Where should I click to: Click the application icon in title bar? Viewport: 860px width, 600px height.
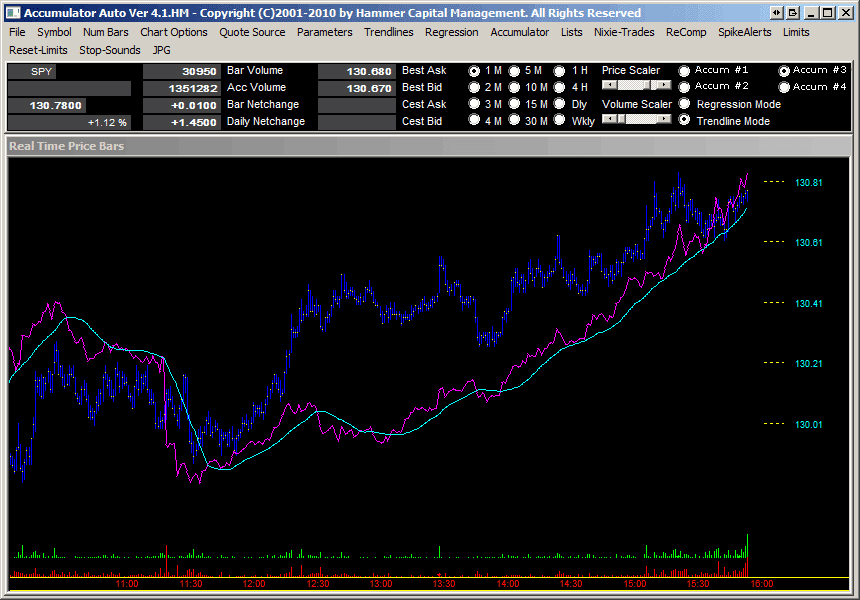[13, 13]
